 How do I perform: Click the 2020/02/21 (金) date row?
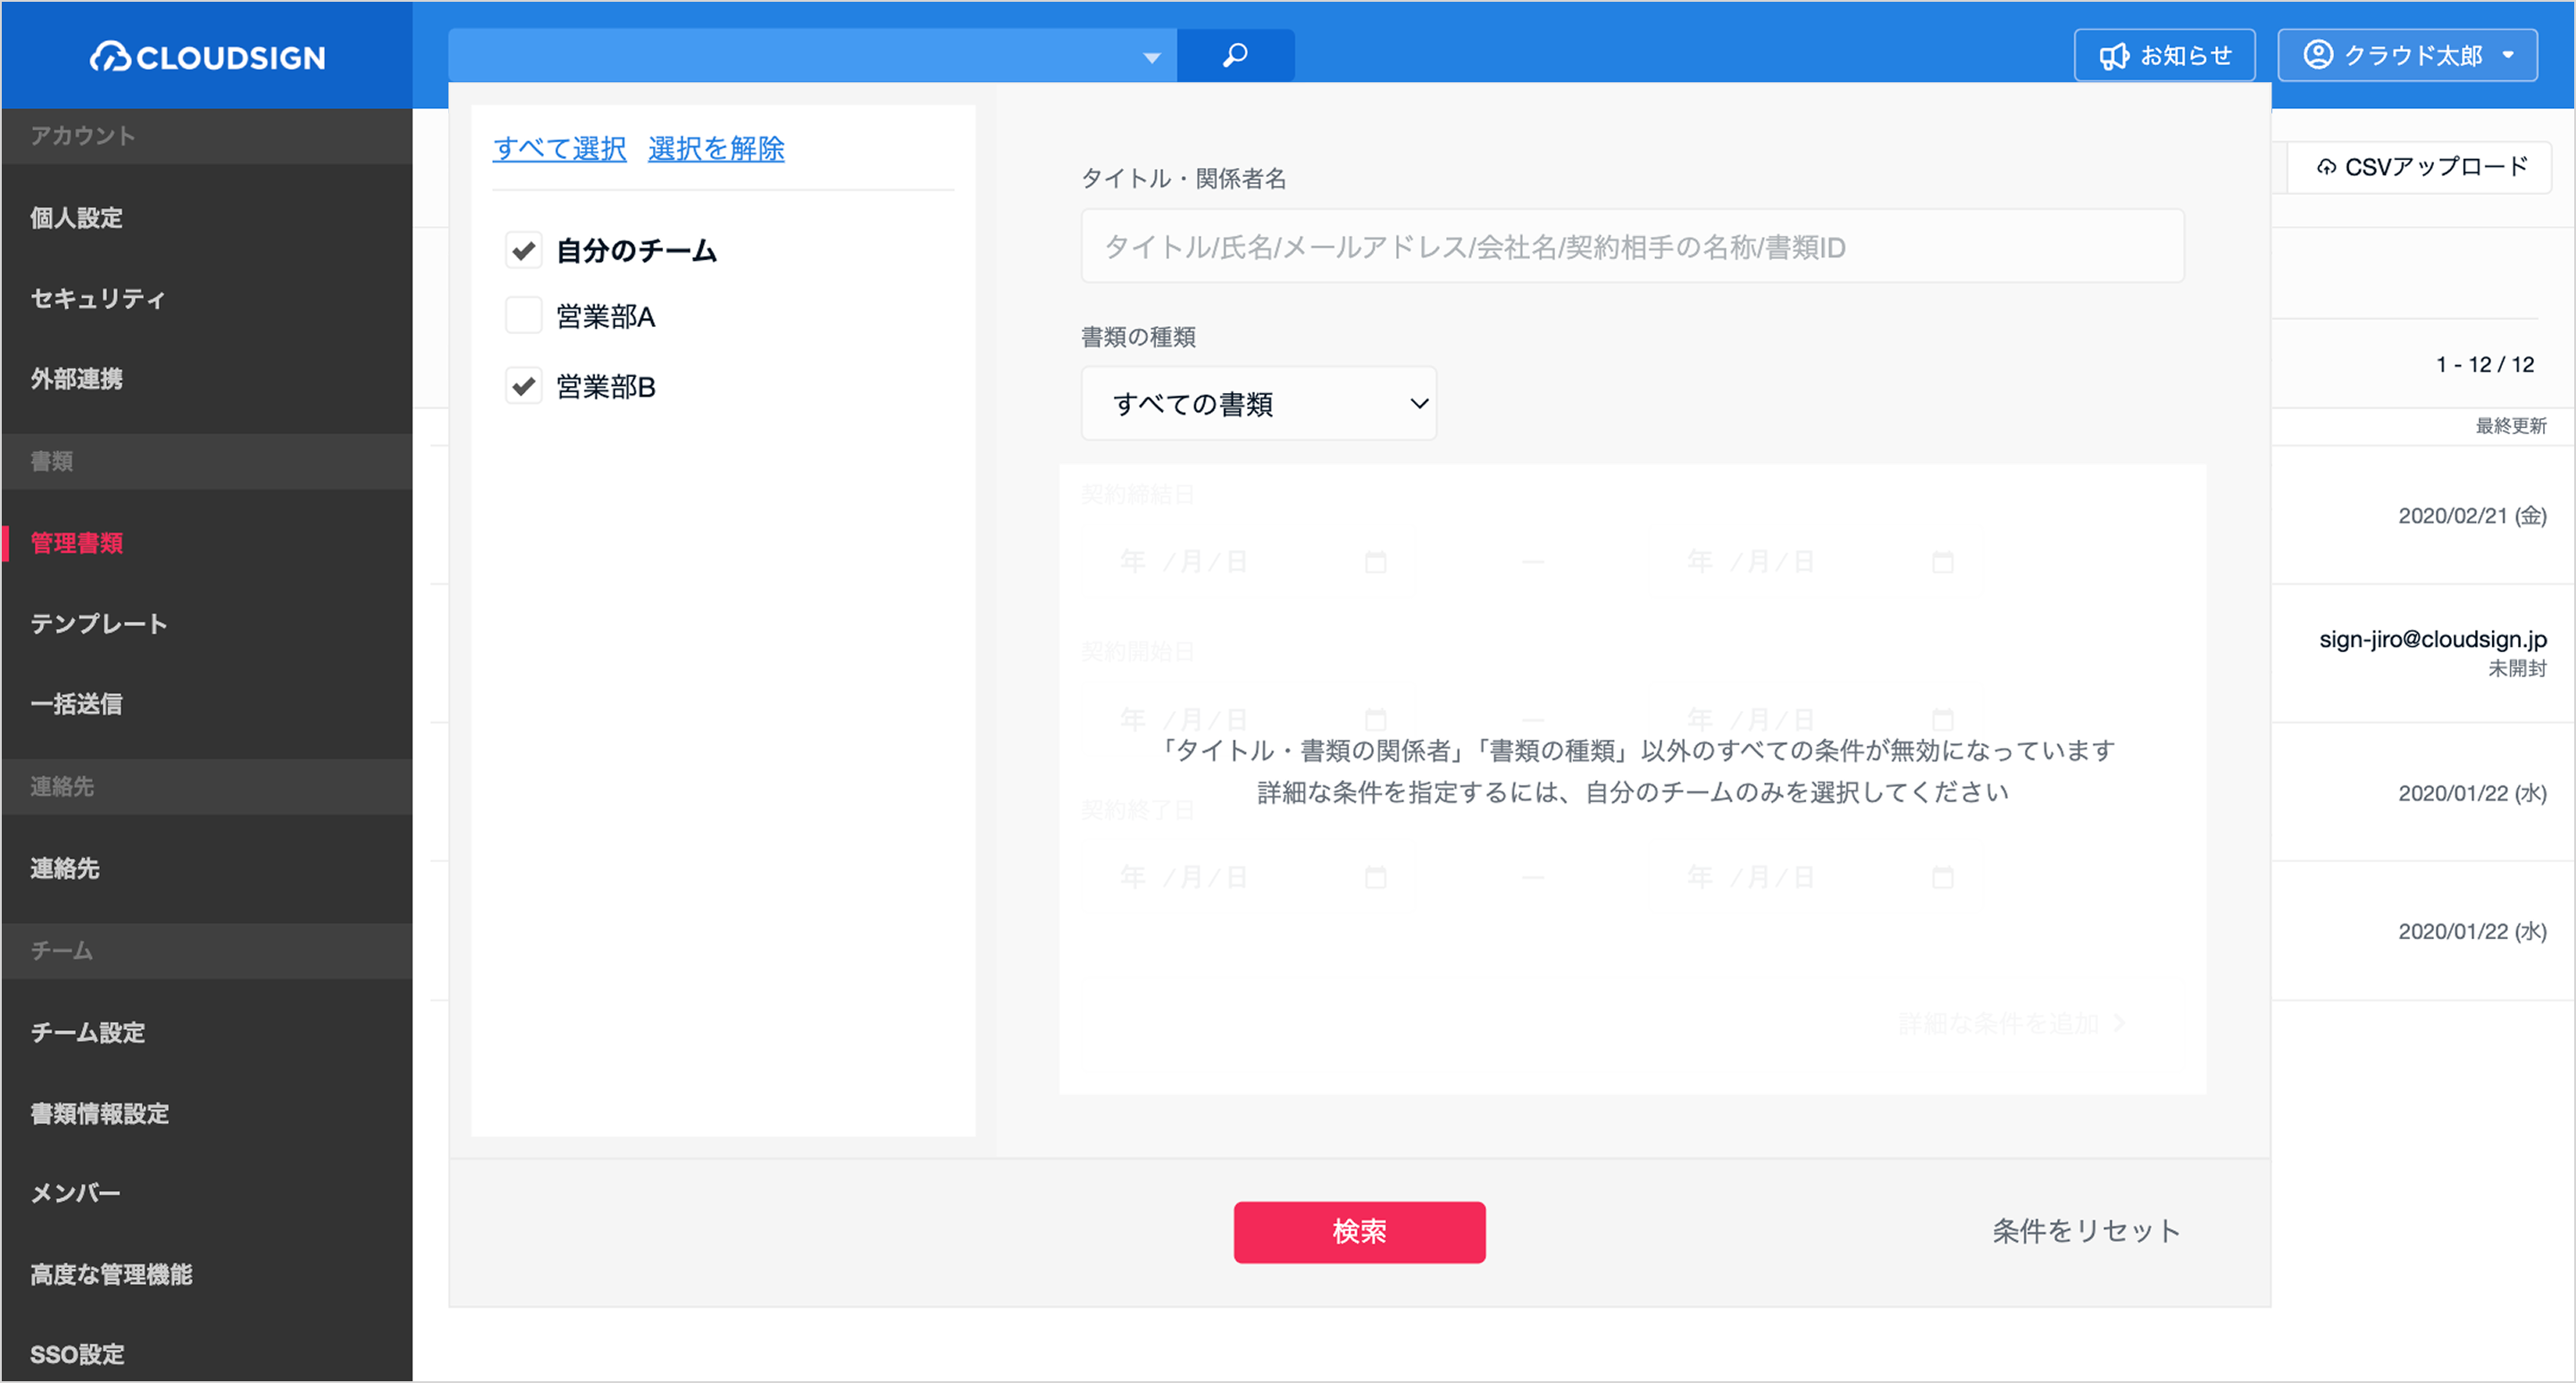tap(2472, 516)
